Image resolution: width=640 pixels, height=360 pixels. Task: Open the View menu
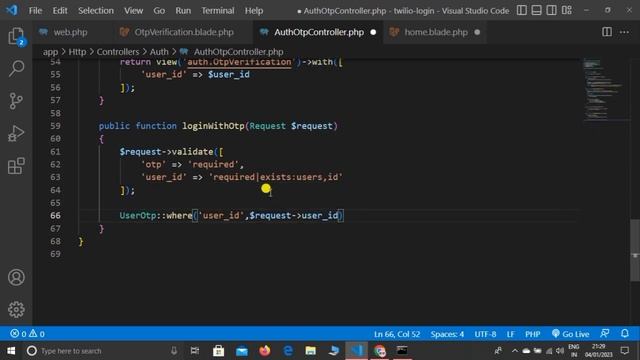tap(133, 10)
